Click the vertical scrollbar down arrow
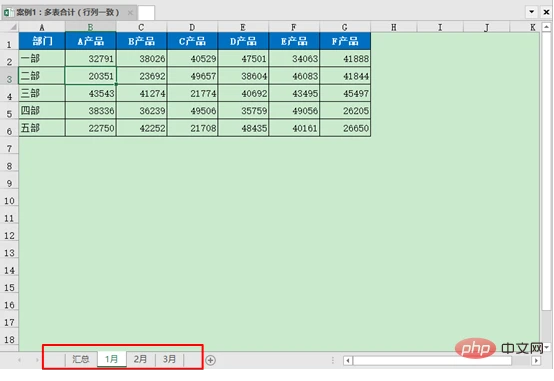Screen dimensions: 554x381 (x=547, y=347)
